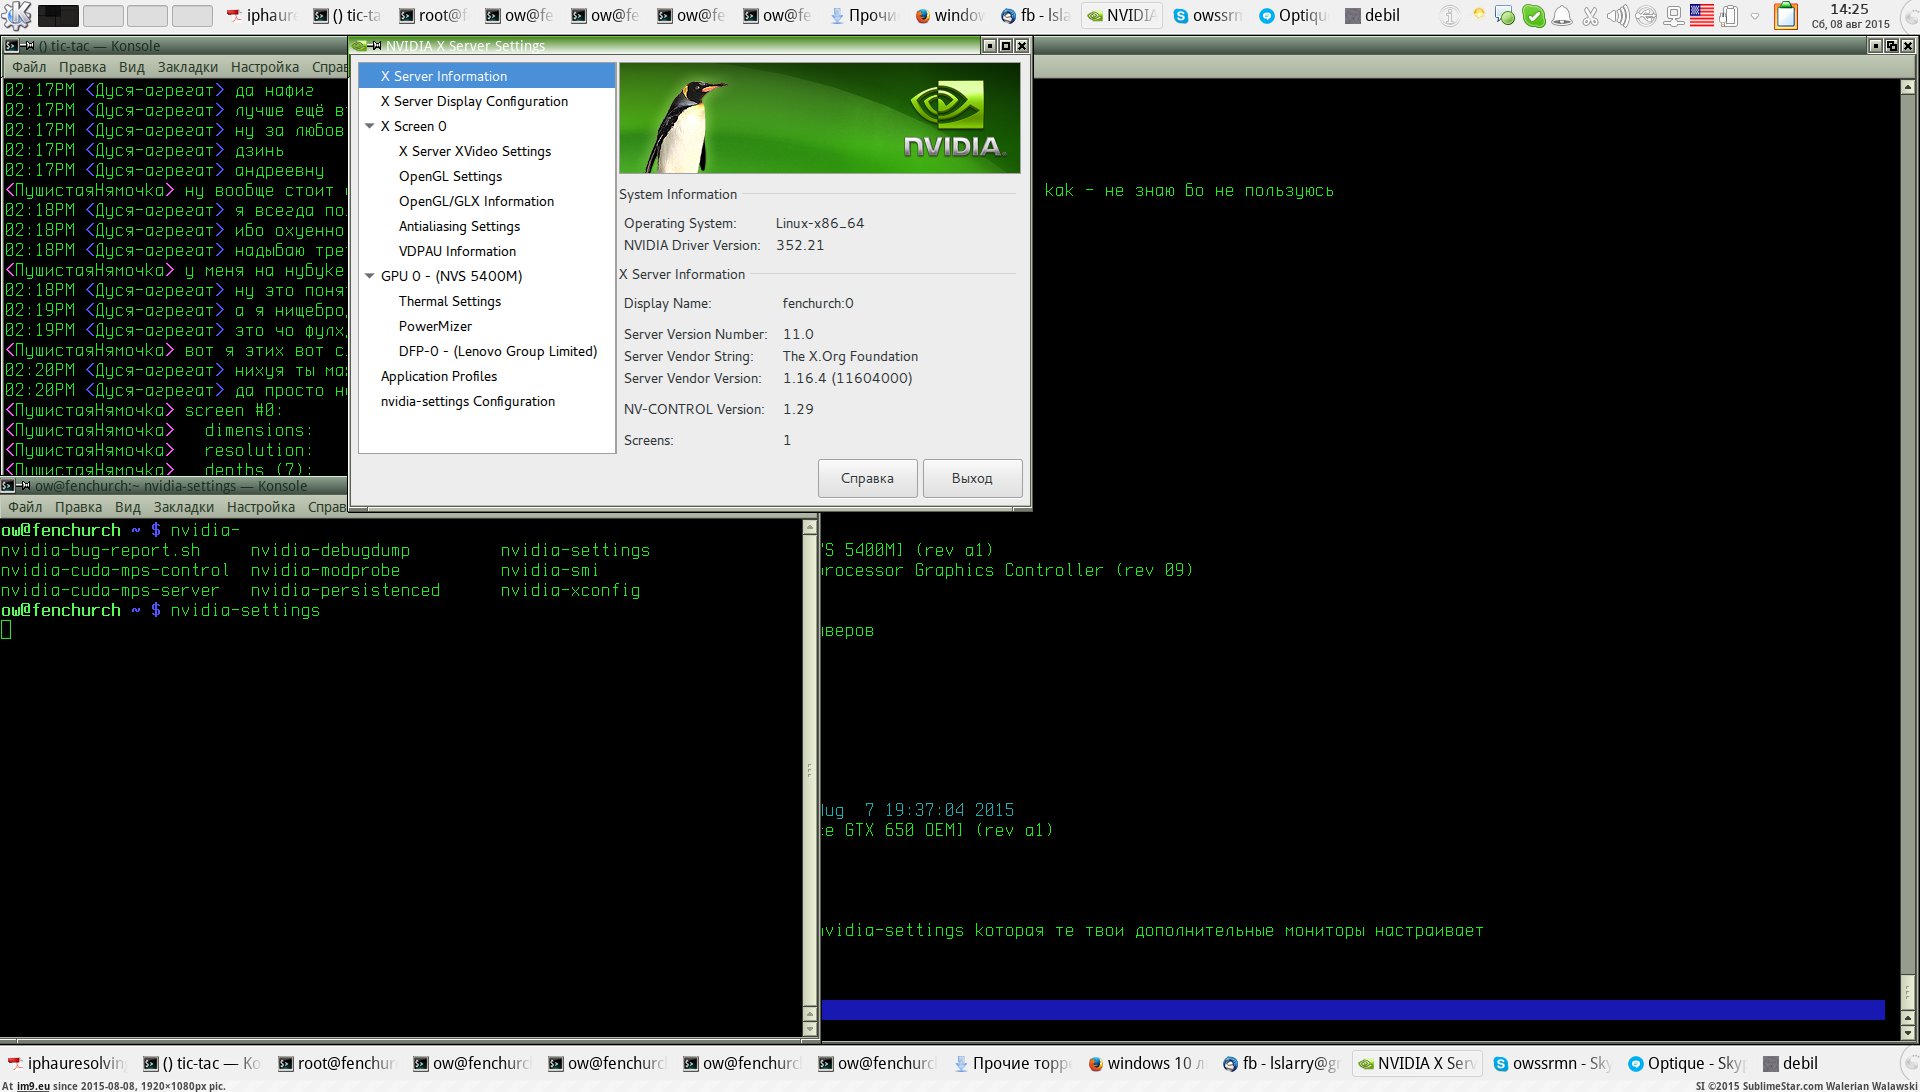Click the network connection tray icon
Screen dimensions: 1920x1092
click(x=1673, y=16)
